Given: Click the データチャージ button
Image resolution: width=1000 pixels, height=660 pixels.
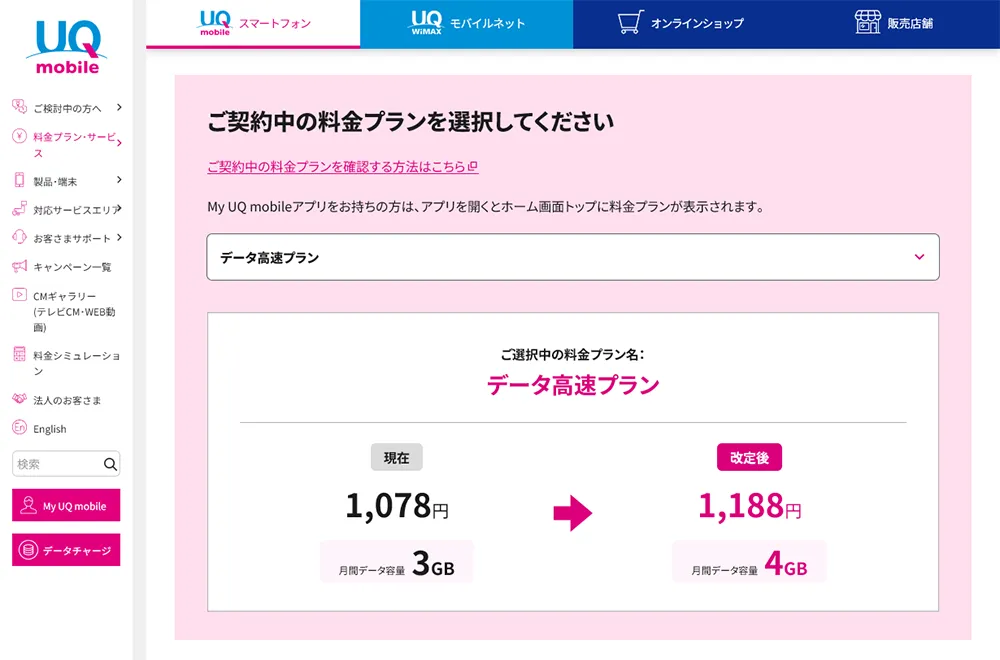Looking at the screenshot, I should tap(66, 550).
